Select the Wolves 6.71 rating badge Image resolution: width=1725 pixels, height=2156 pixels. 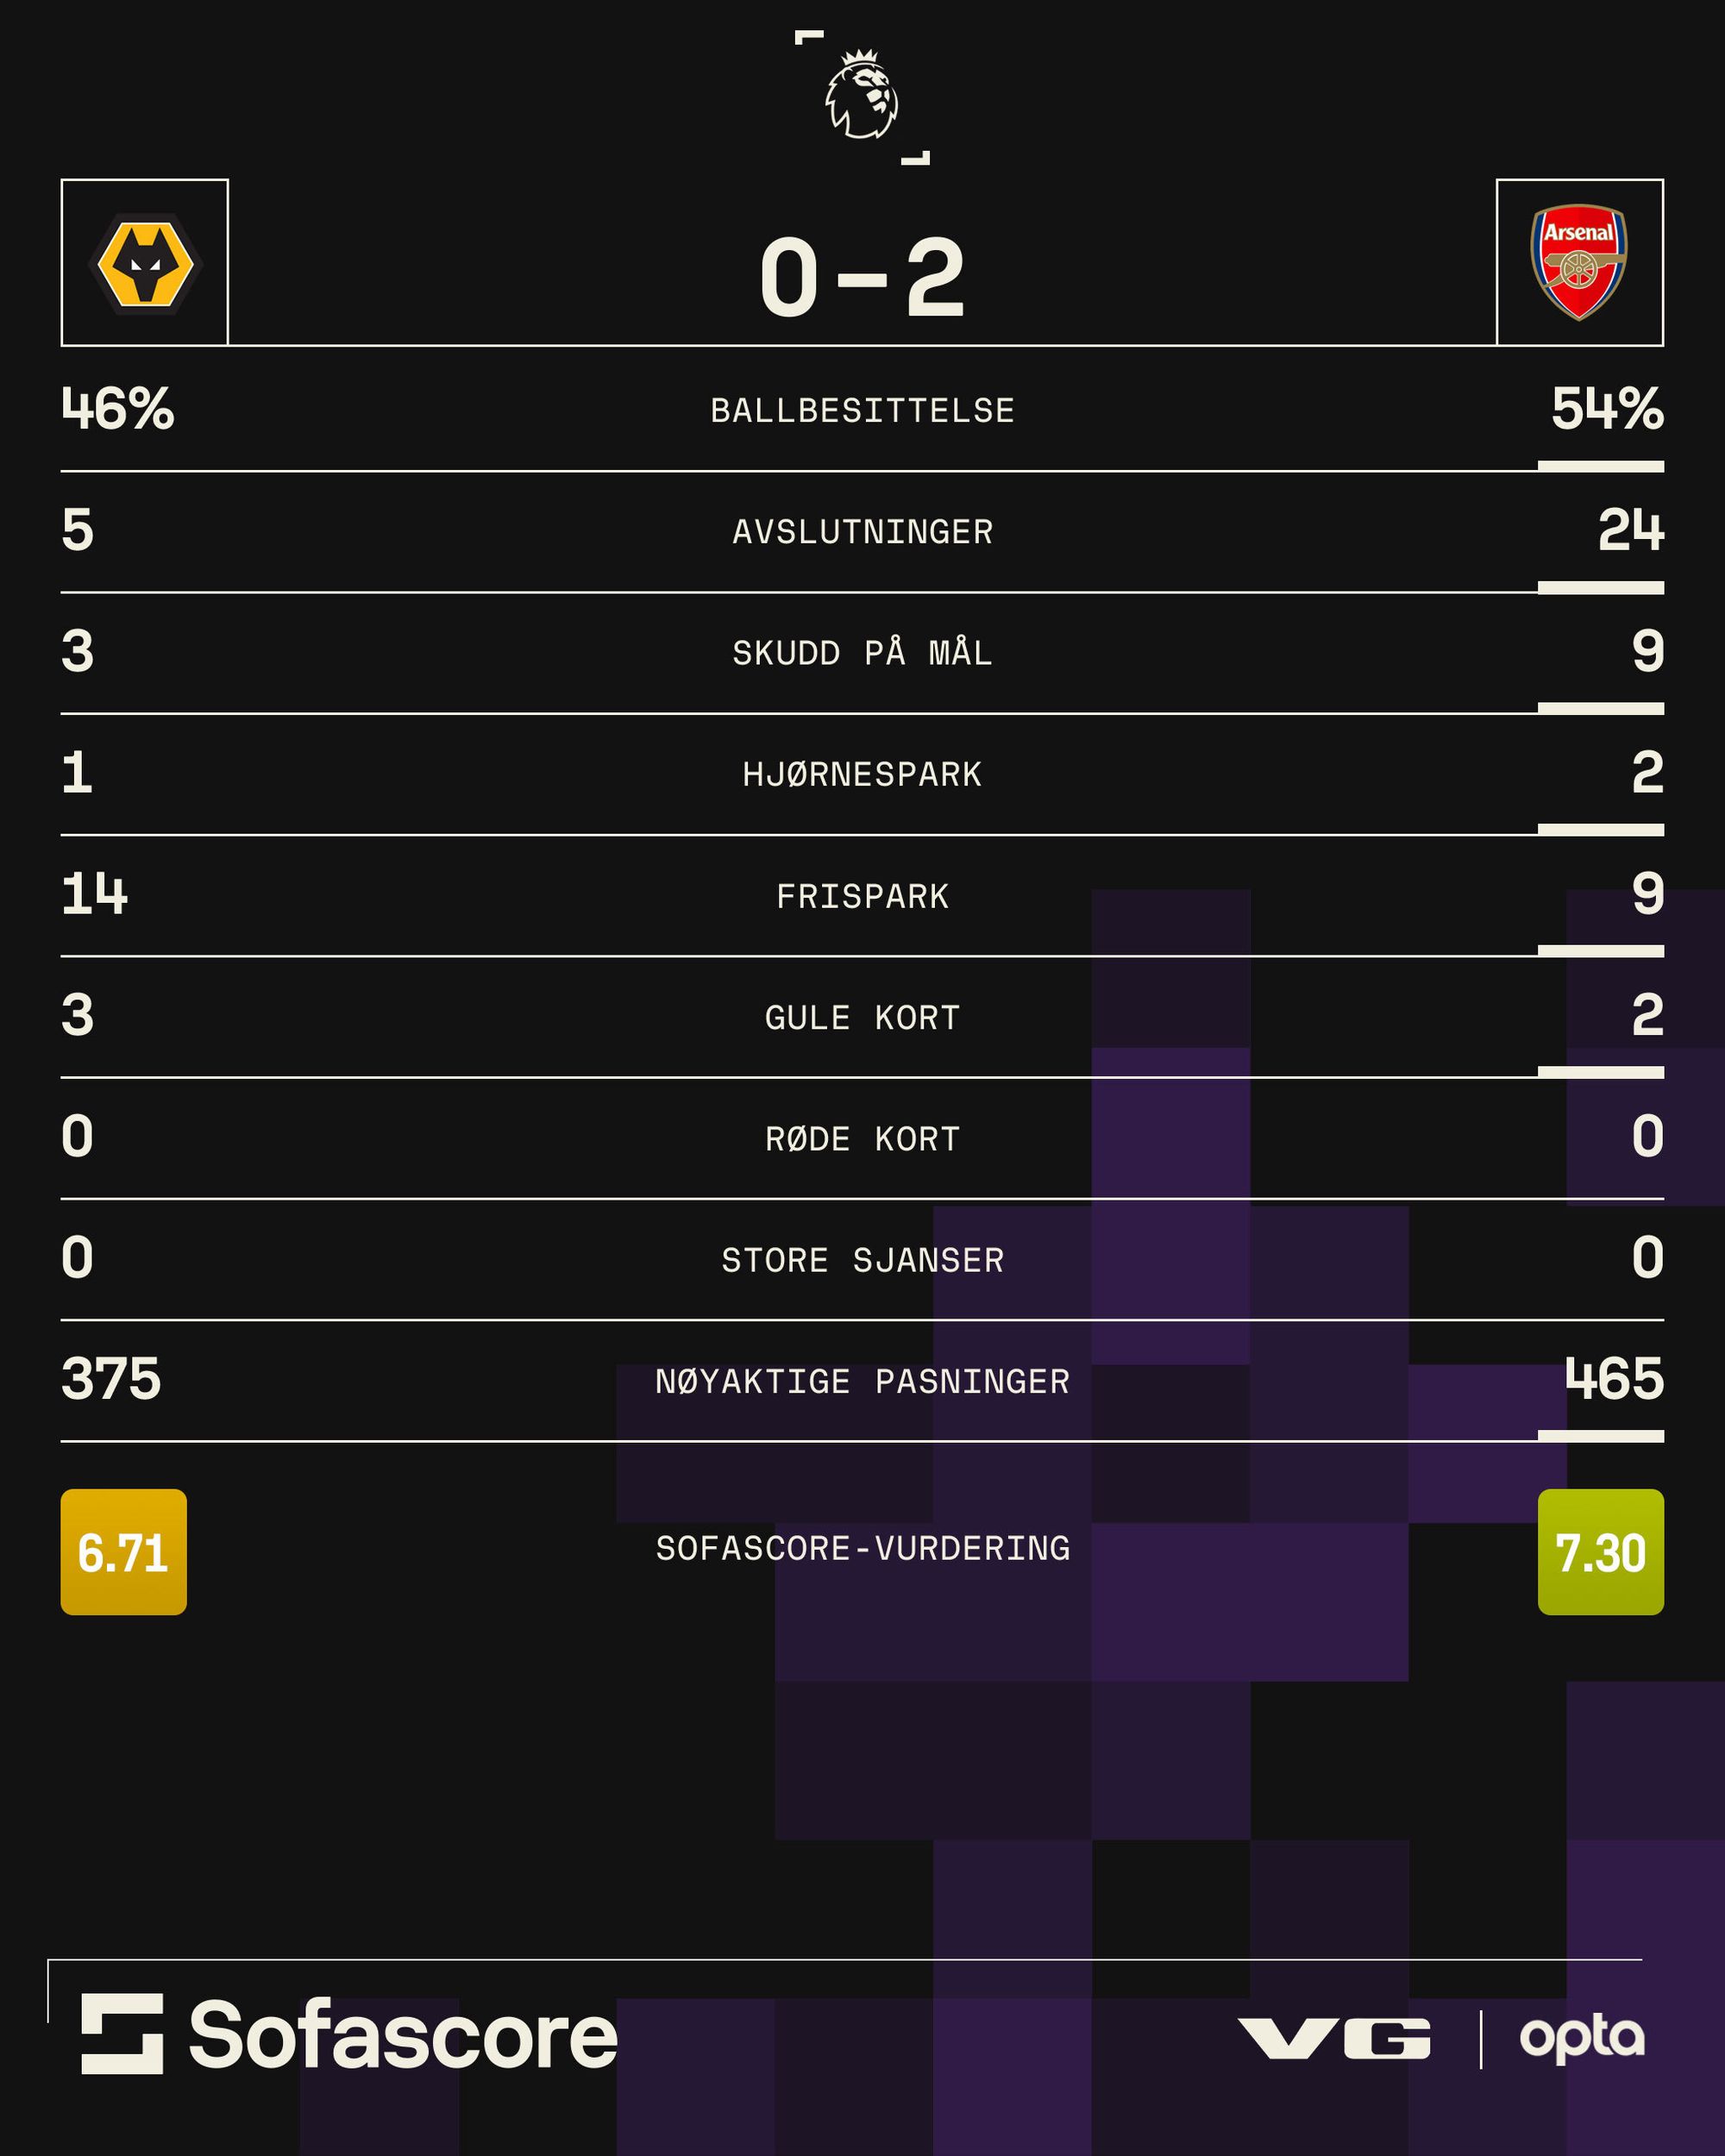124,1552
